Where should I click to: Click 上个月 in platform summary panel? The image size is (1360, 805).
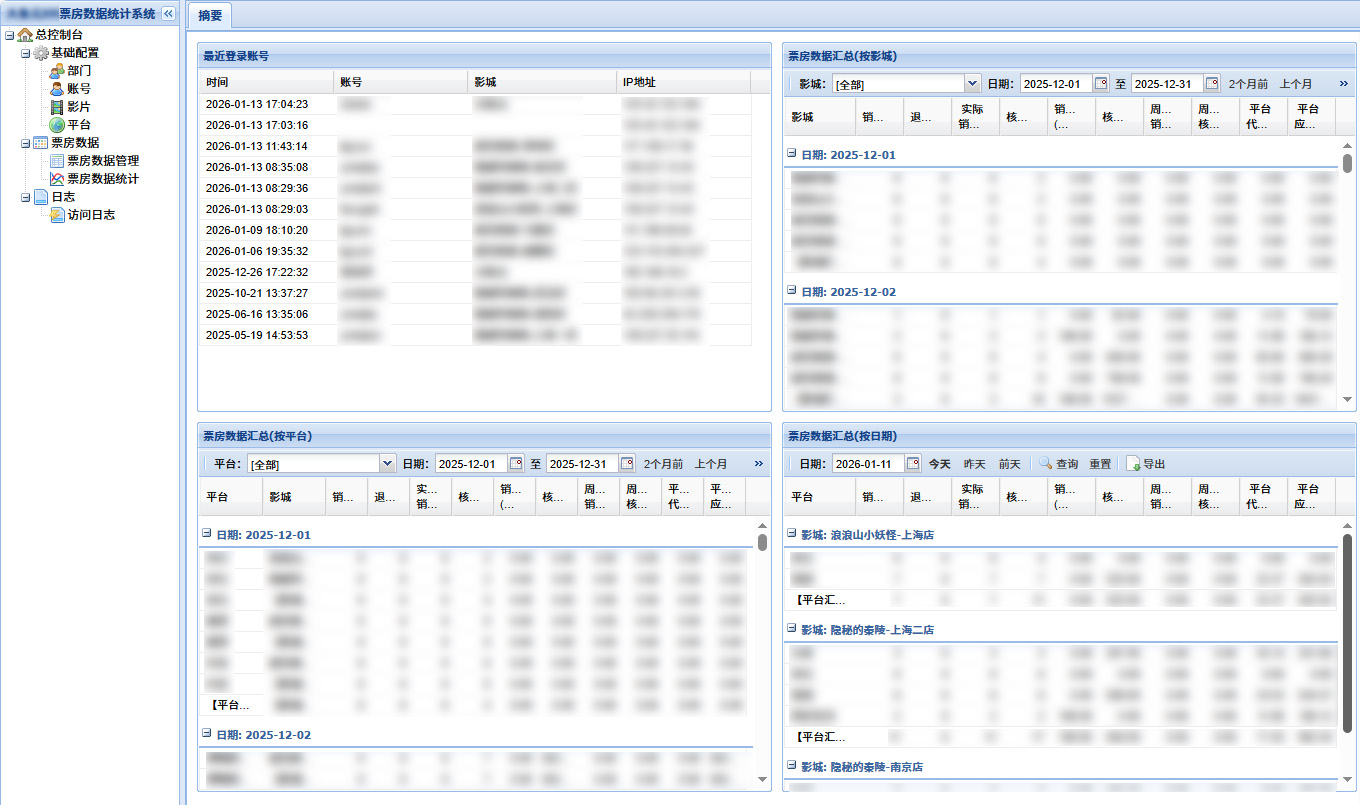click(711, 464)
